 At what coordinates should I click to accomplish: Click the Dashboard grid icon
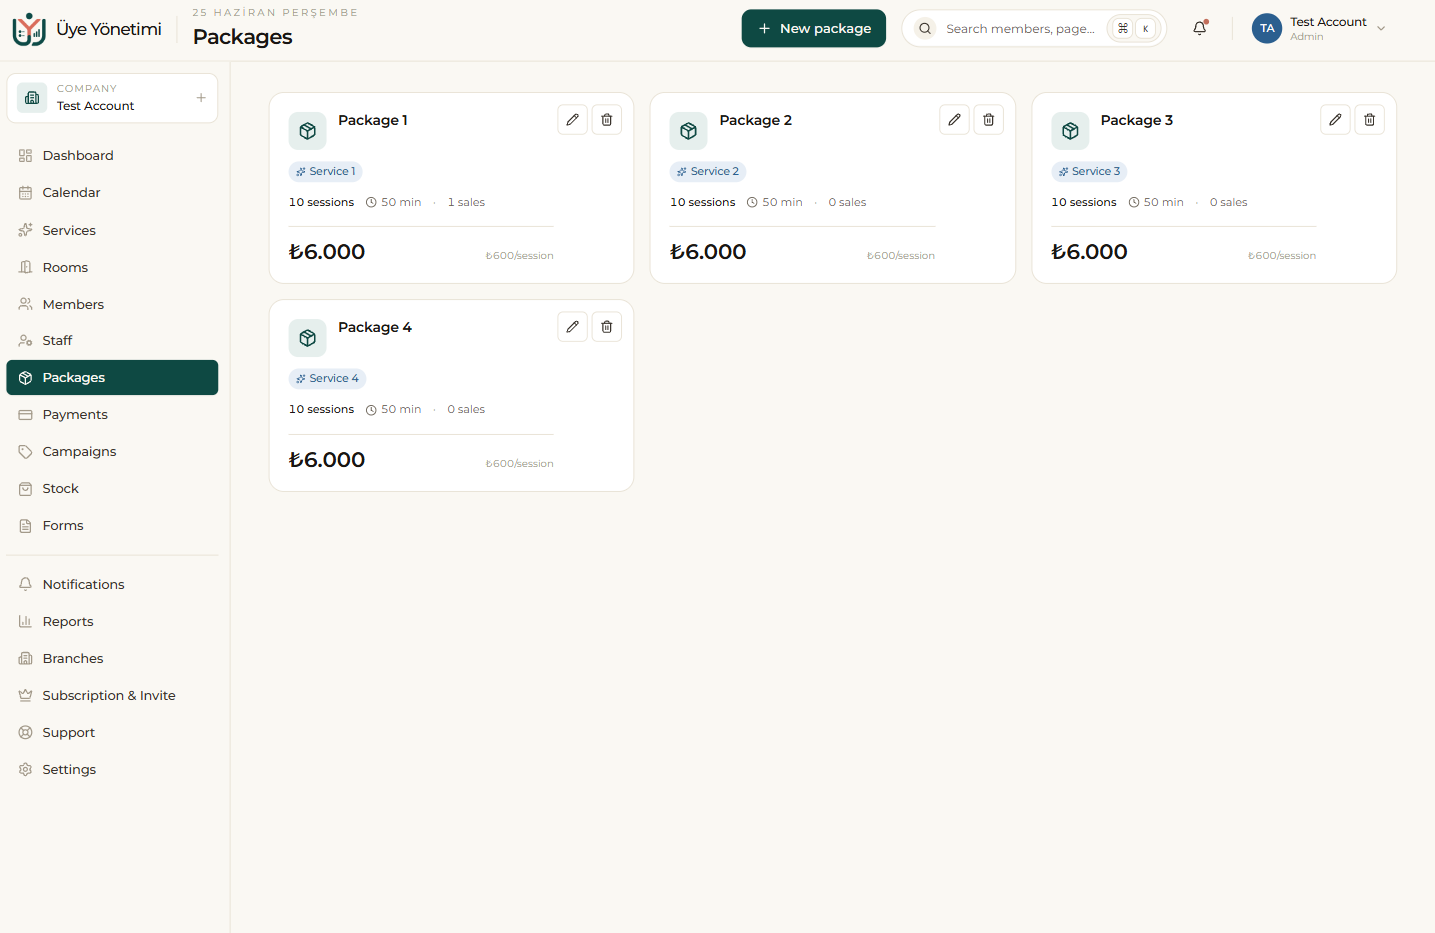(26, 156)
